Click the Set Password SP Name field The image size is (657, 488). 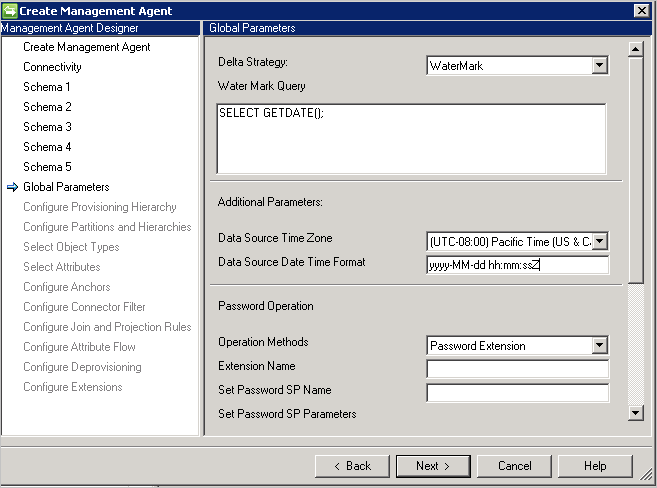click(517, 393)
